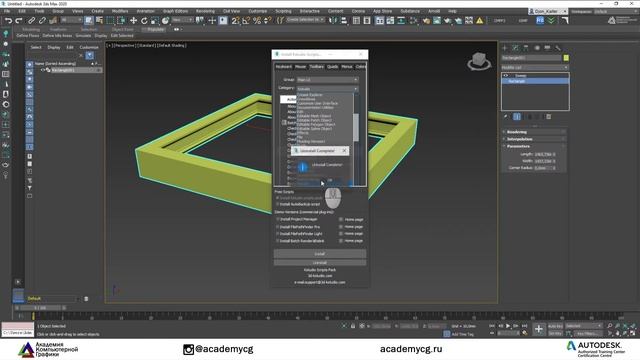Click the object name field Rectangle001
The image size is (640, 360).
point(531,58)
